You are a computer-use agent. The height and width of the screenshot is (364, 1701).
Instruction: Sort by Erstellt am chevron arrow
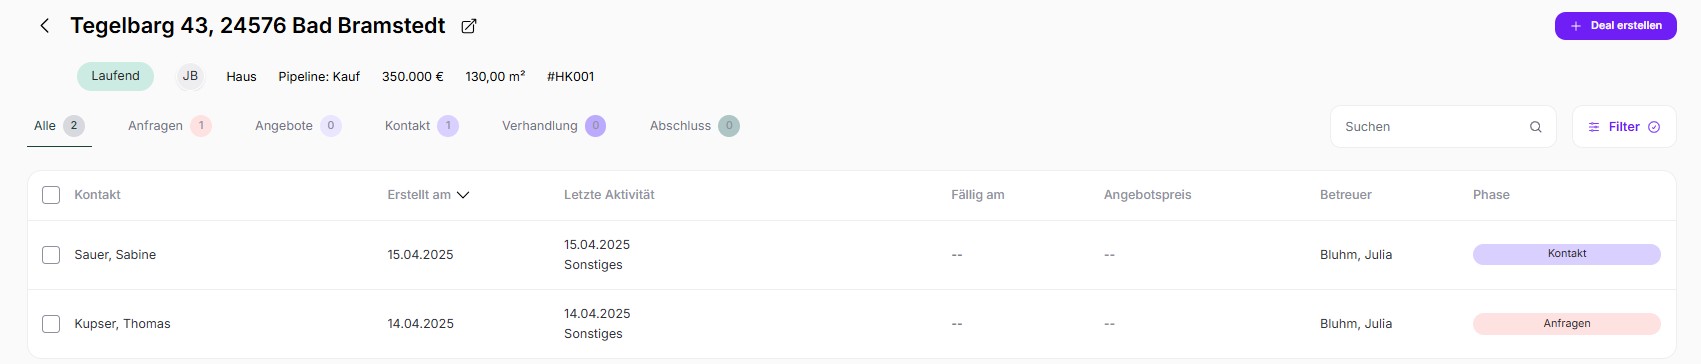[463, 195]
